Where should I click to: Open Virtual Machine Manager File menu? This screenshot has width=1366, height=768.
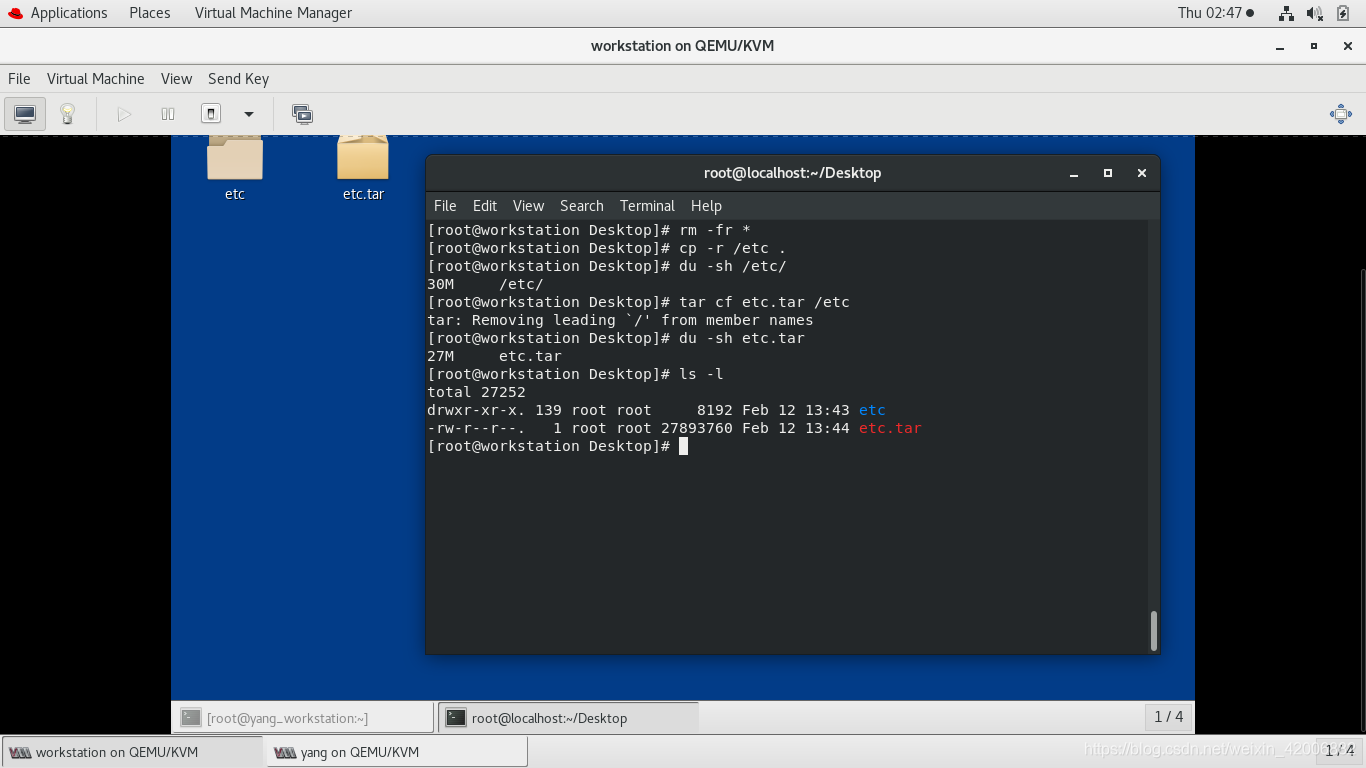(19, 79)
